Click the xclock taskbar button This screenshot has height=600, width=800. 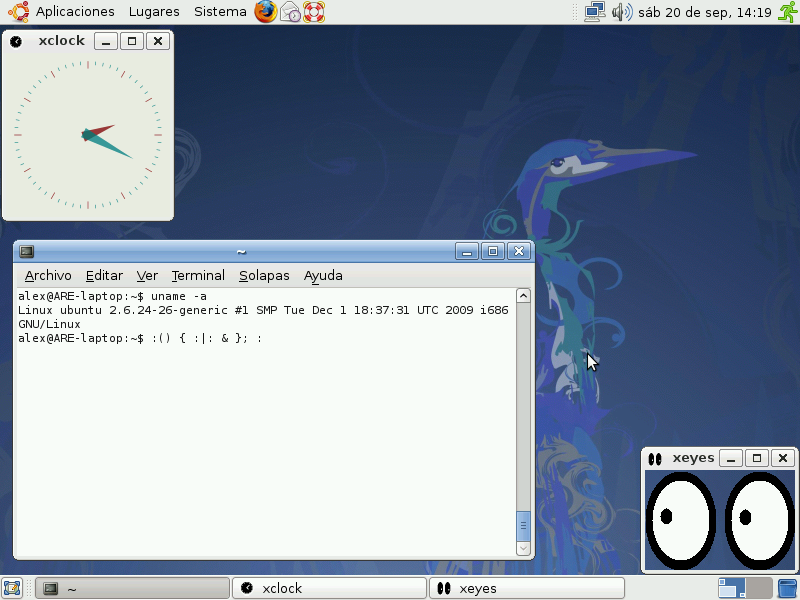[329, 588]
